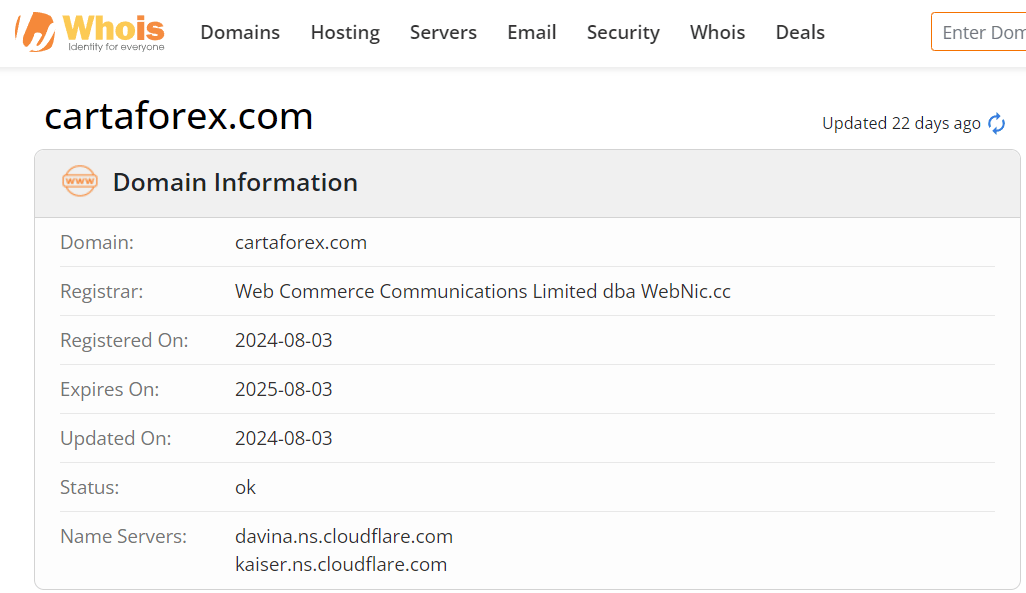
Task: Click the Registered On date 2024-08-03
Action: (283, 340)
